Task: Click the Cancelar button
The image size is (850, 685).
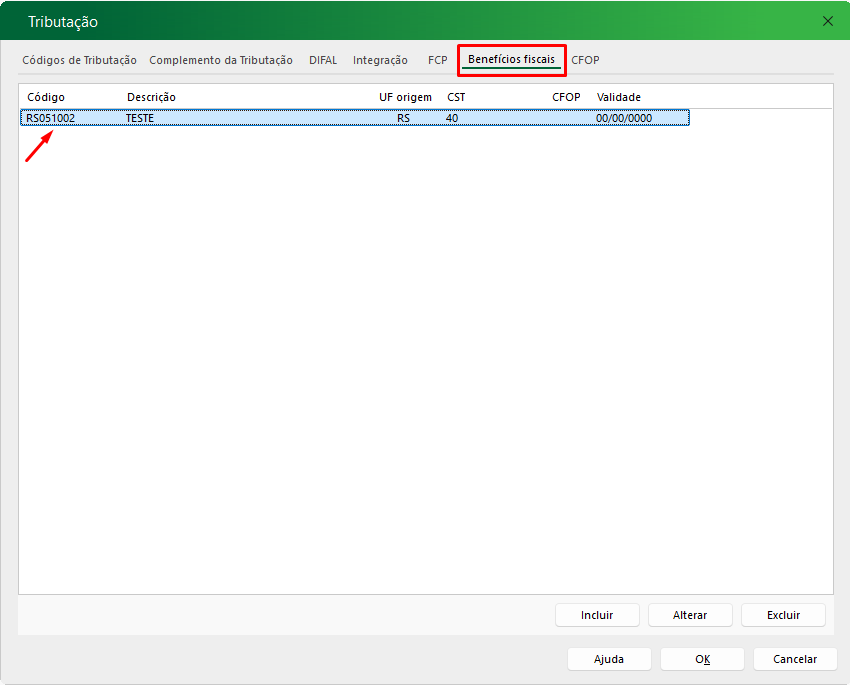Action: 795,659
